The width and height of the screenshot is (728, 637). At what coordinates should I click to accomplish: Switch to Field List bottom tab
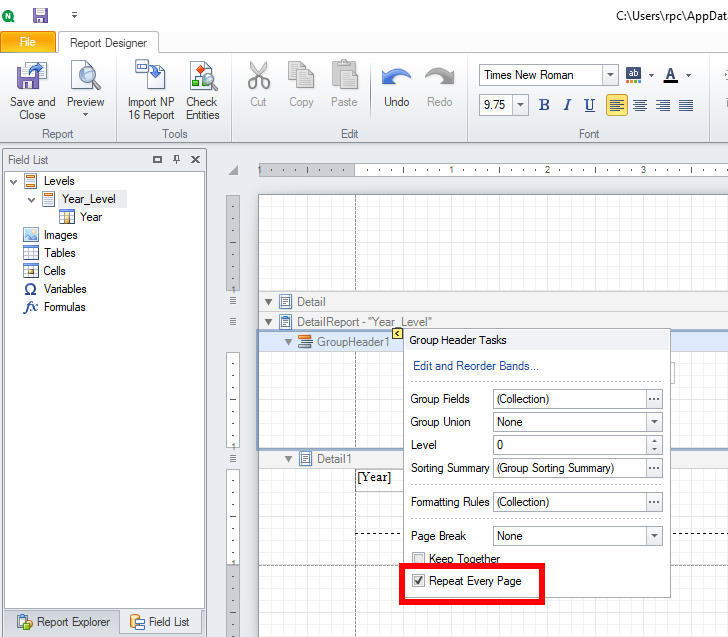pos(160,622)
